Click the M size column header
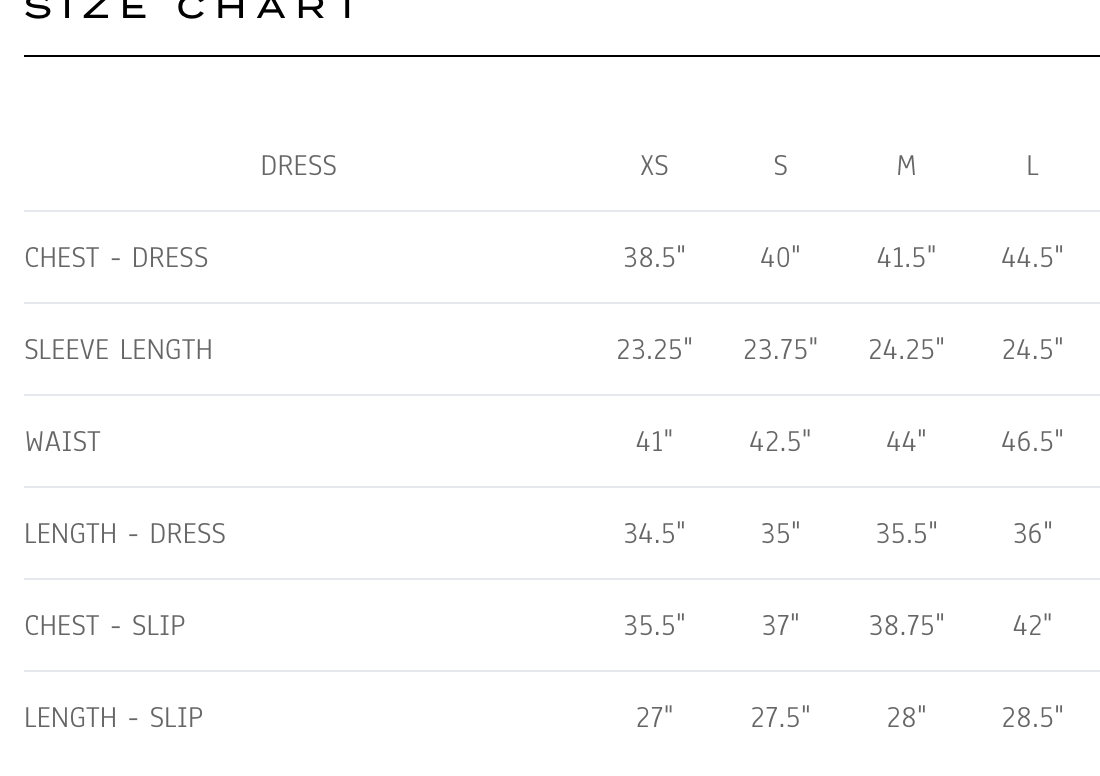 click(x=906, y=166)
